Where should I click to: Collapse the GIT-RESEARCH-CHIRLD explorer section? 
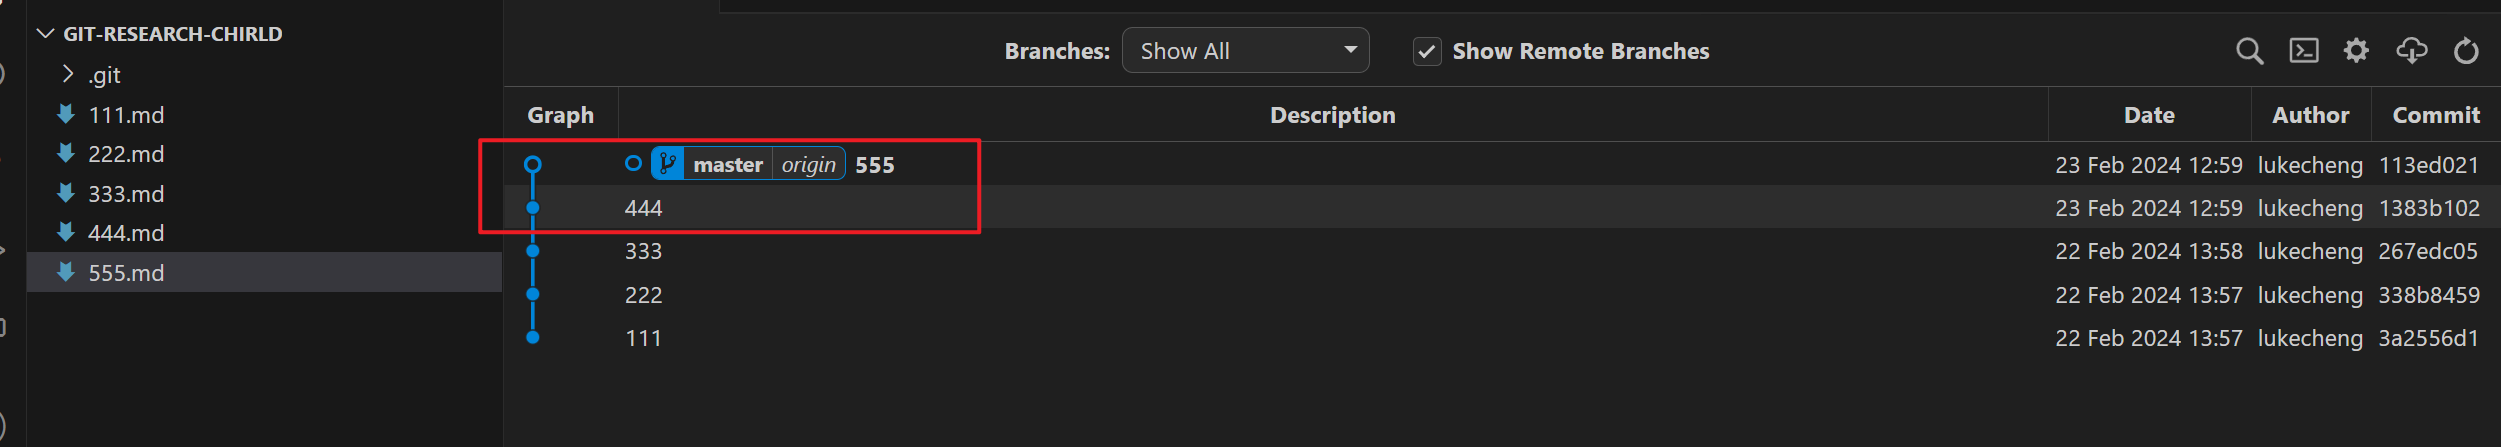45,34
